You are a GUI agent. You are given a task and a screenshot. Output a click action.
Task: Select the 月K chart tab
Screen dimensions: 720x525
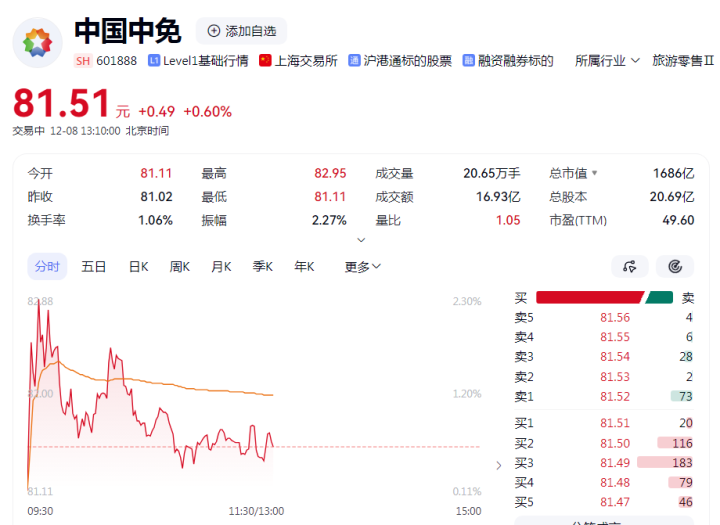pos(221,267)
